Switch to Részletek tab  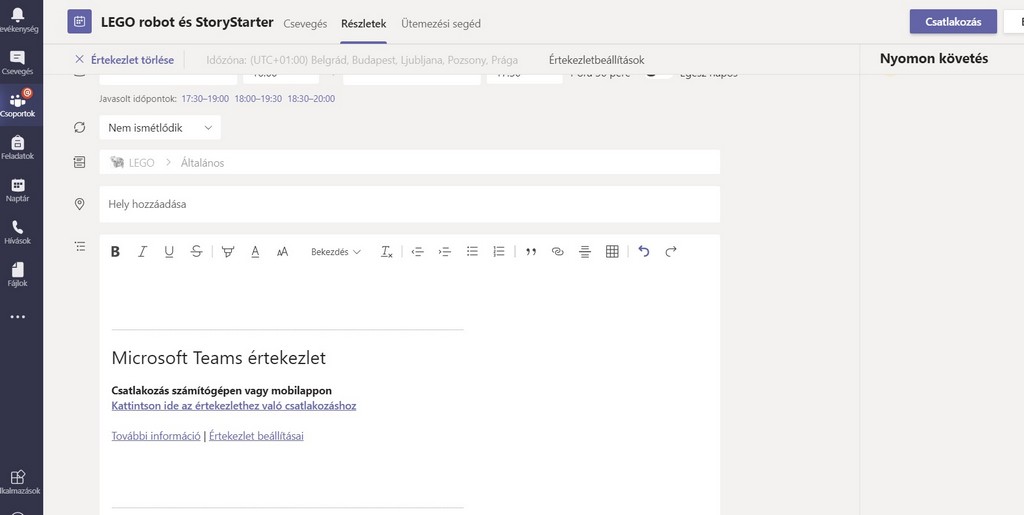coord(364,23)
